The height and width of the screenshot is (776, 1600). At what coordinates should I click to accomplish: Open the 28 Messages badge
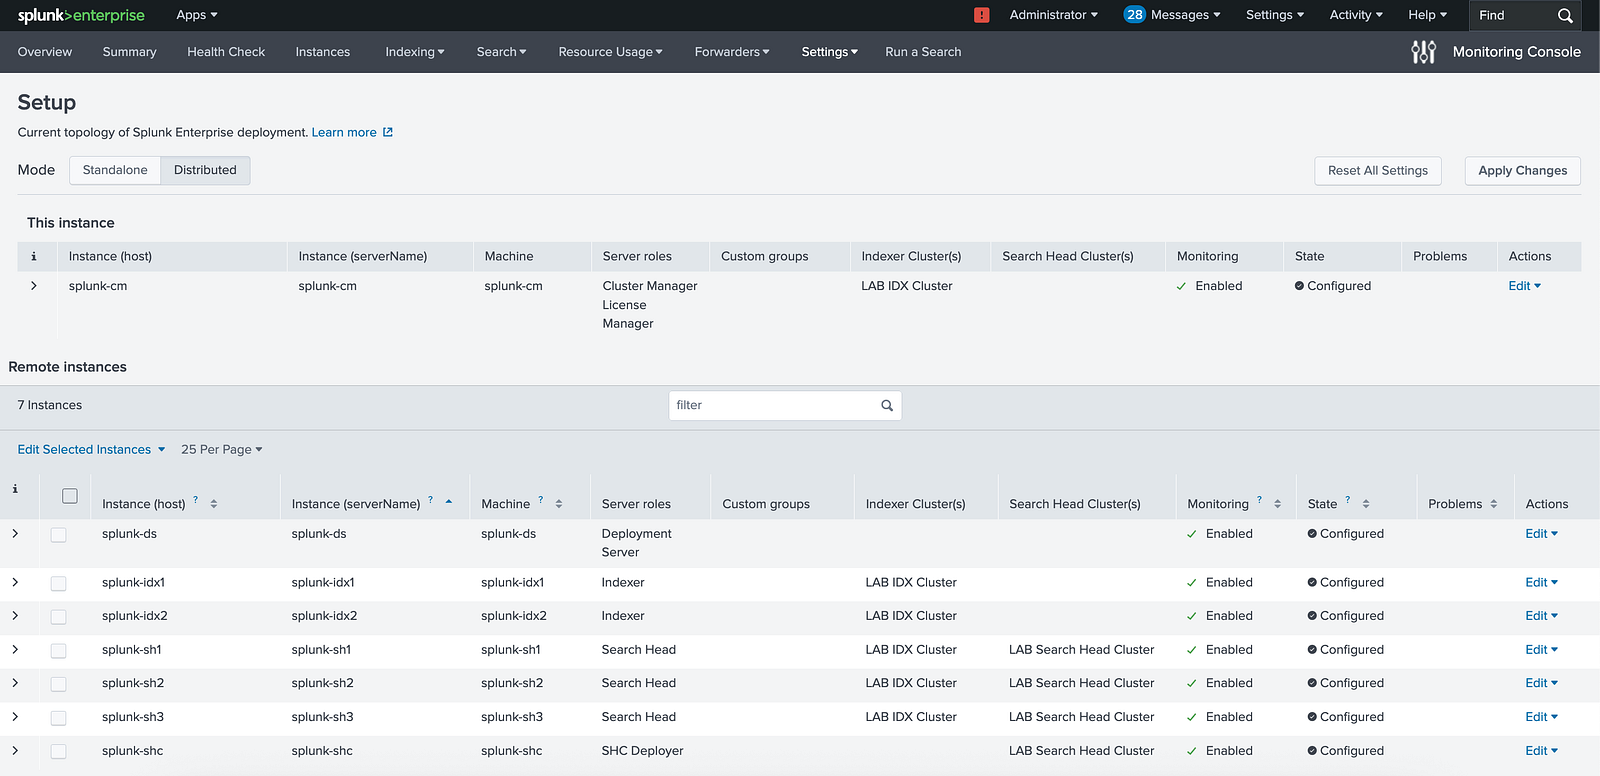pyautogui.click(x=1134, y=15)
